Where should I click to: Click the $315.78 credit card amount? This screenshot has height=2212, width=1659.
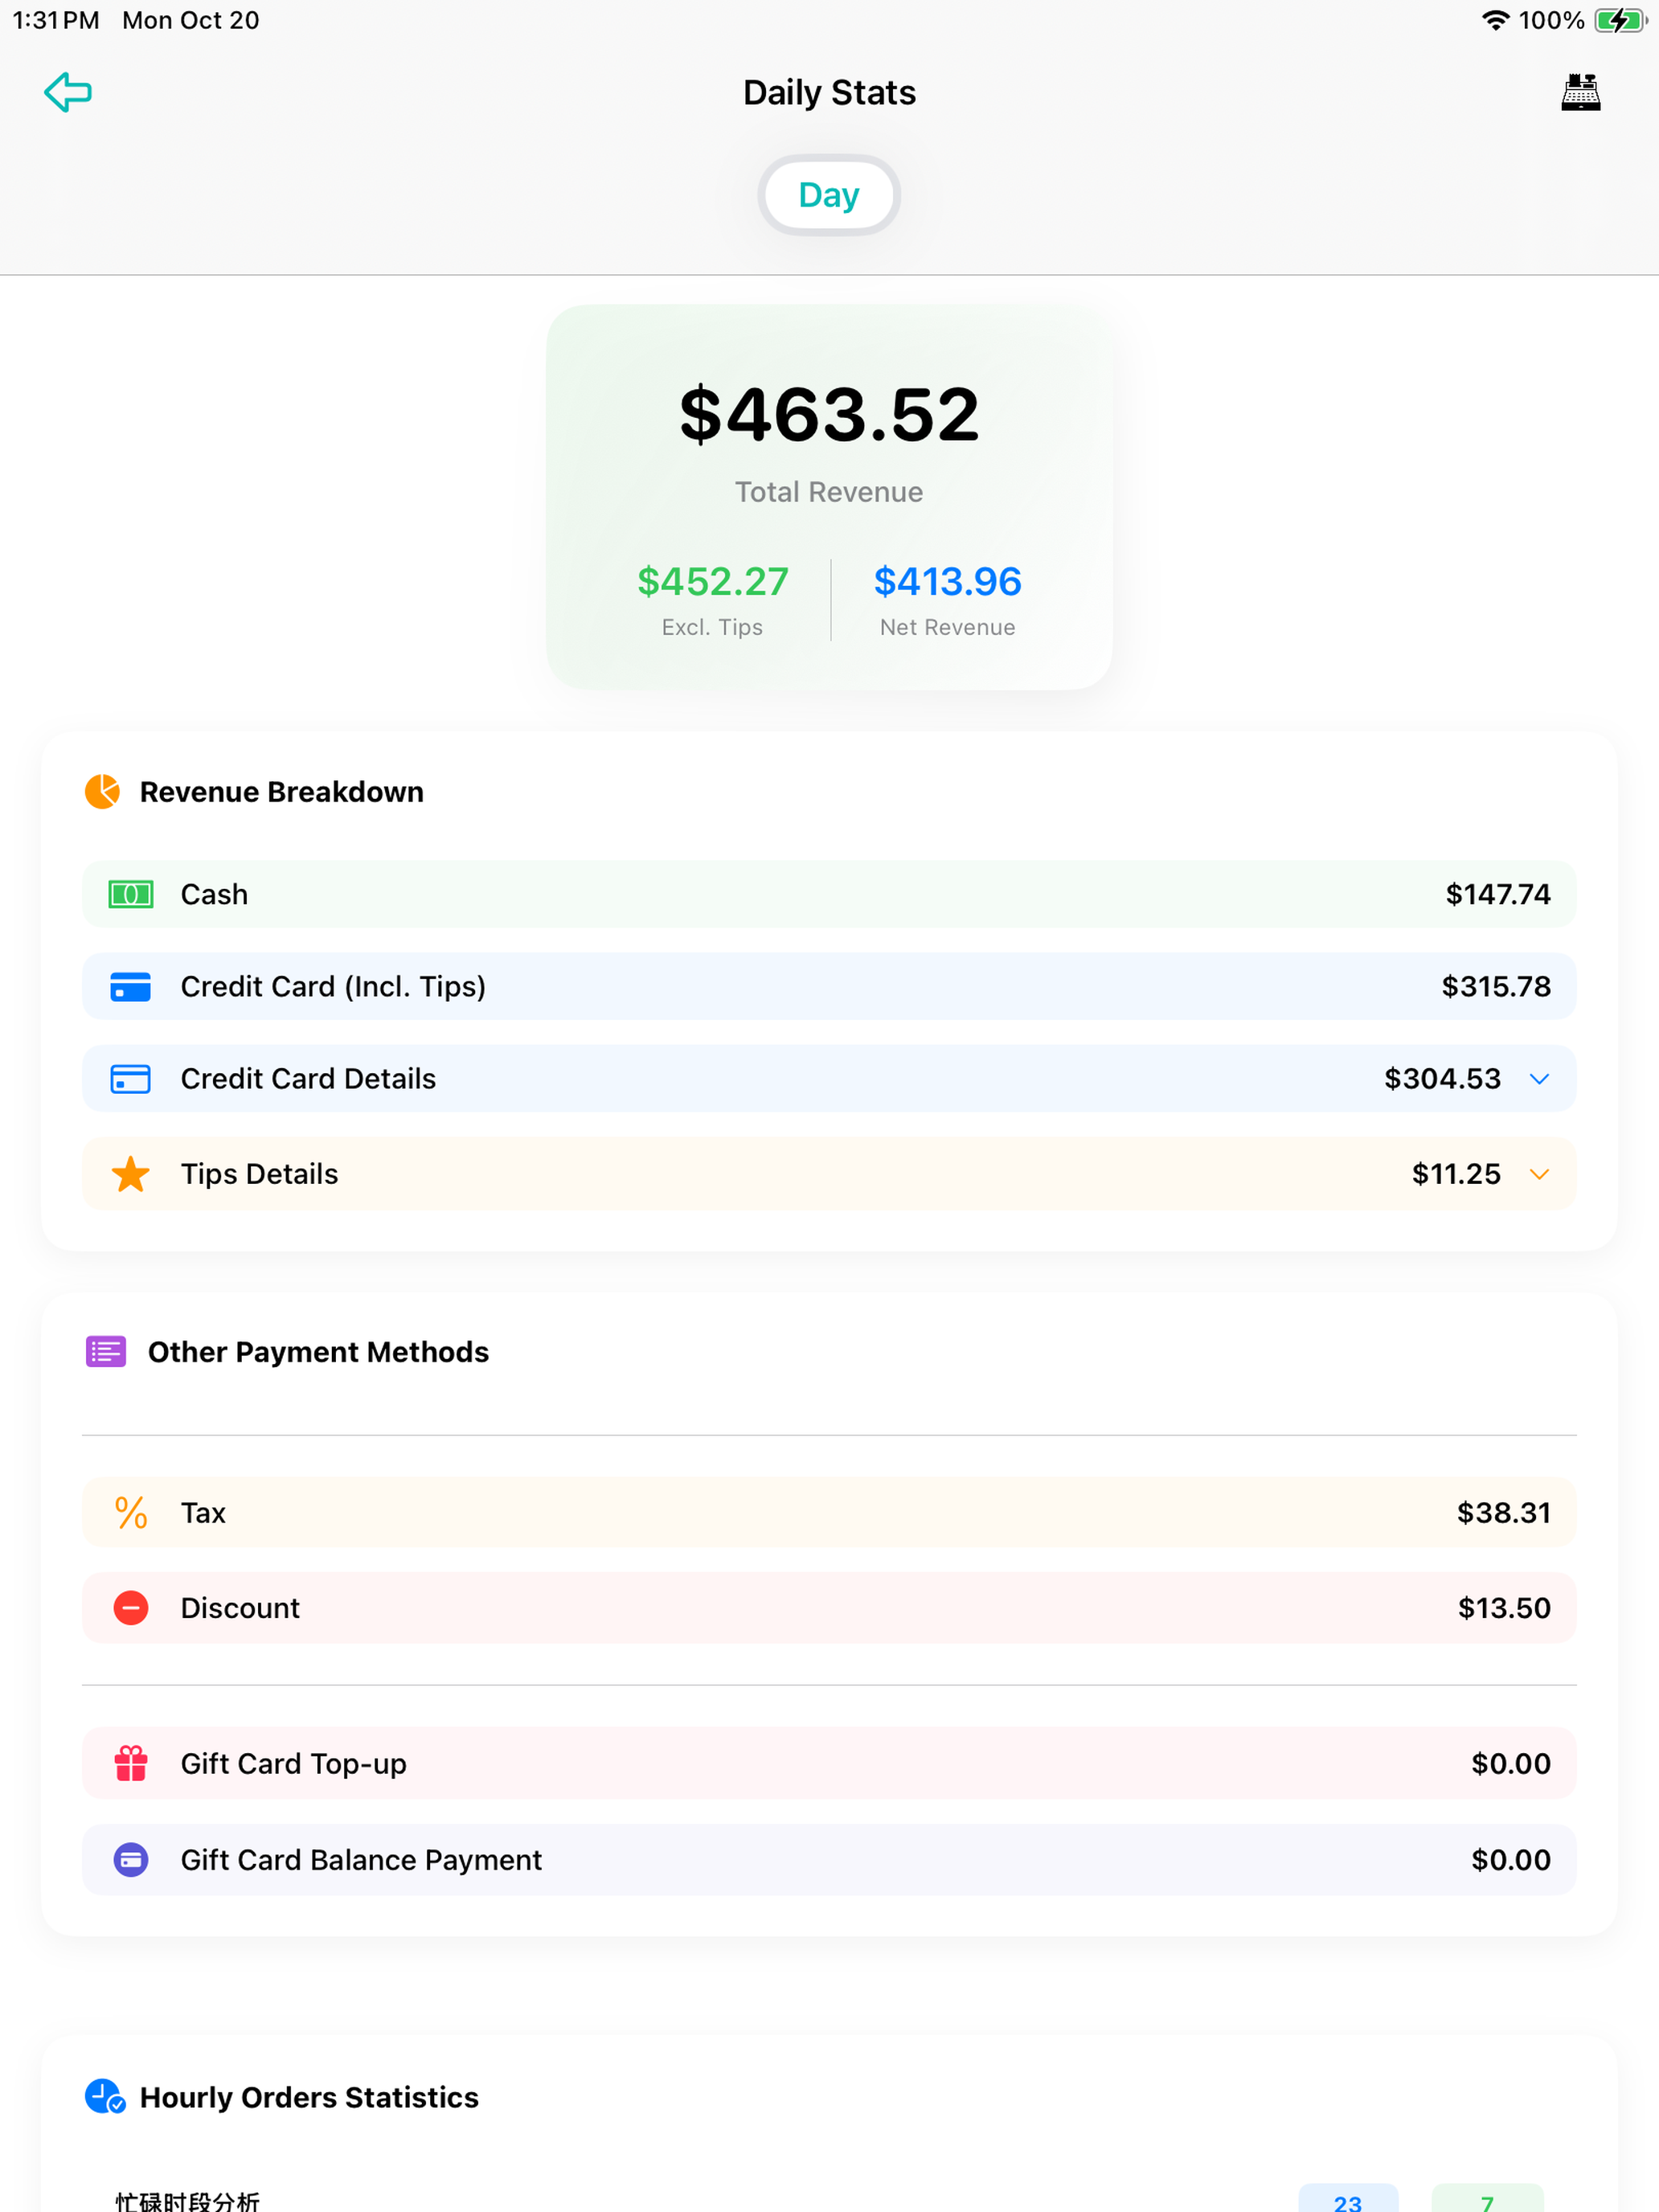click(x=1495, y=986)
